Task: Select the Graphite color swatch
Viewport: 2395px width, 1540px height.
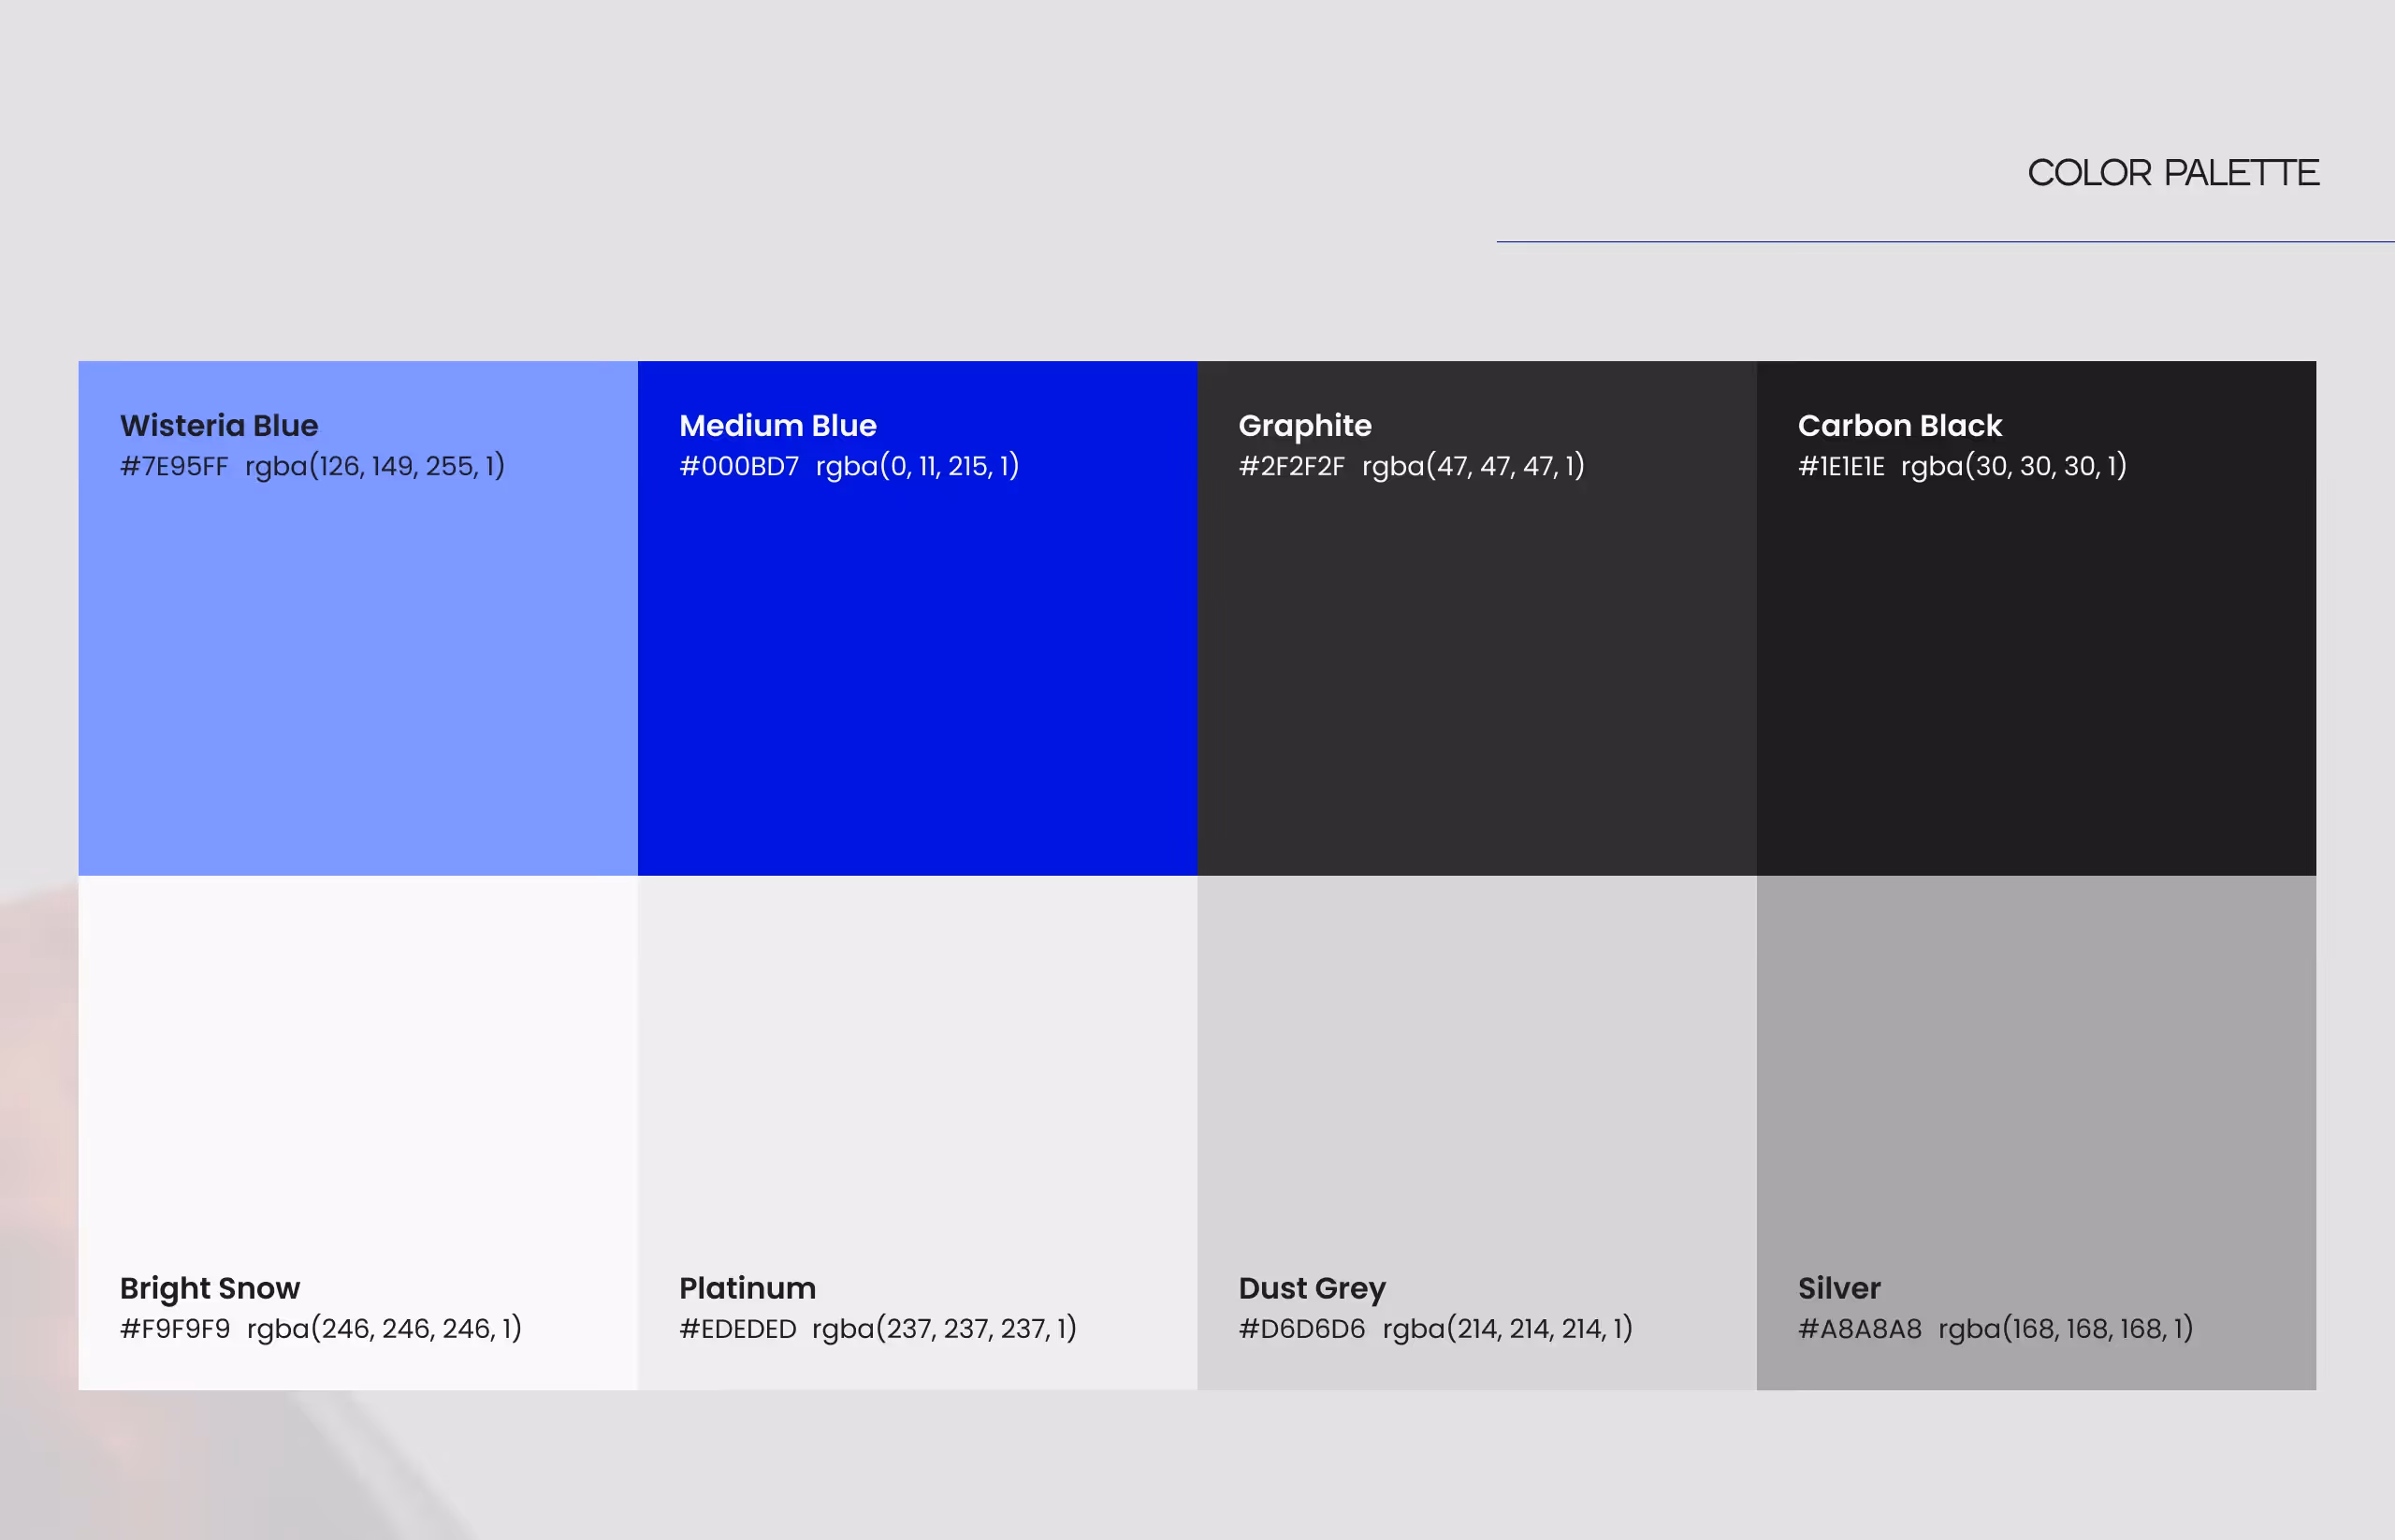Action: [1477, 618]
